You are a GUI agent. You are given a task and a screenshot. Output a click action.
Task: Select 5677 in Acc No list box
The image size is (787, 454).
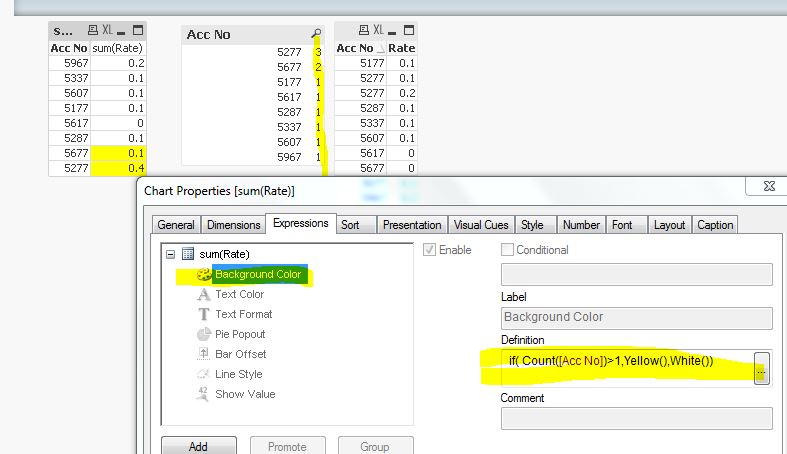tap(251, 67)
